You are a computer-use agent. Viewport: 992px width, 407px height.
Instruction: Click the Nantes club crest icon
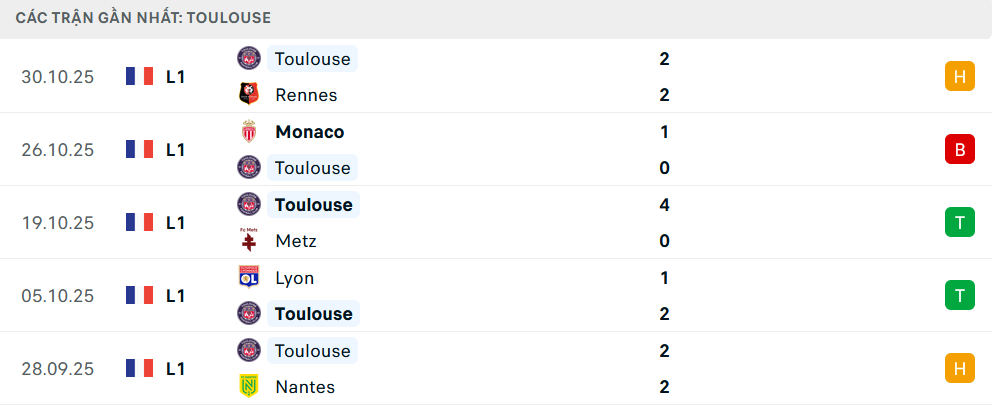click(249, 387)
